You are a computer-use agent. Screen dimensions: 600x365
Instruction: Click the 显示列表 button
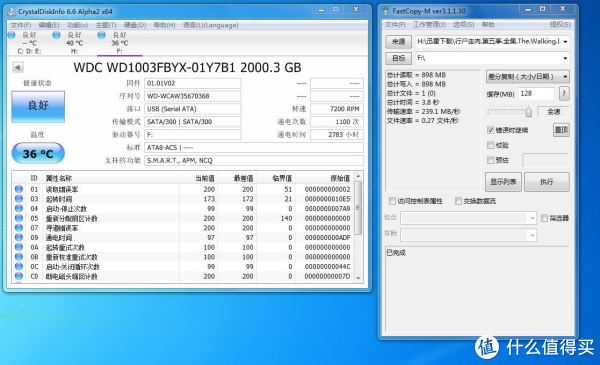pyautogui.click(x=503, y=182)
